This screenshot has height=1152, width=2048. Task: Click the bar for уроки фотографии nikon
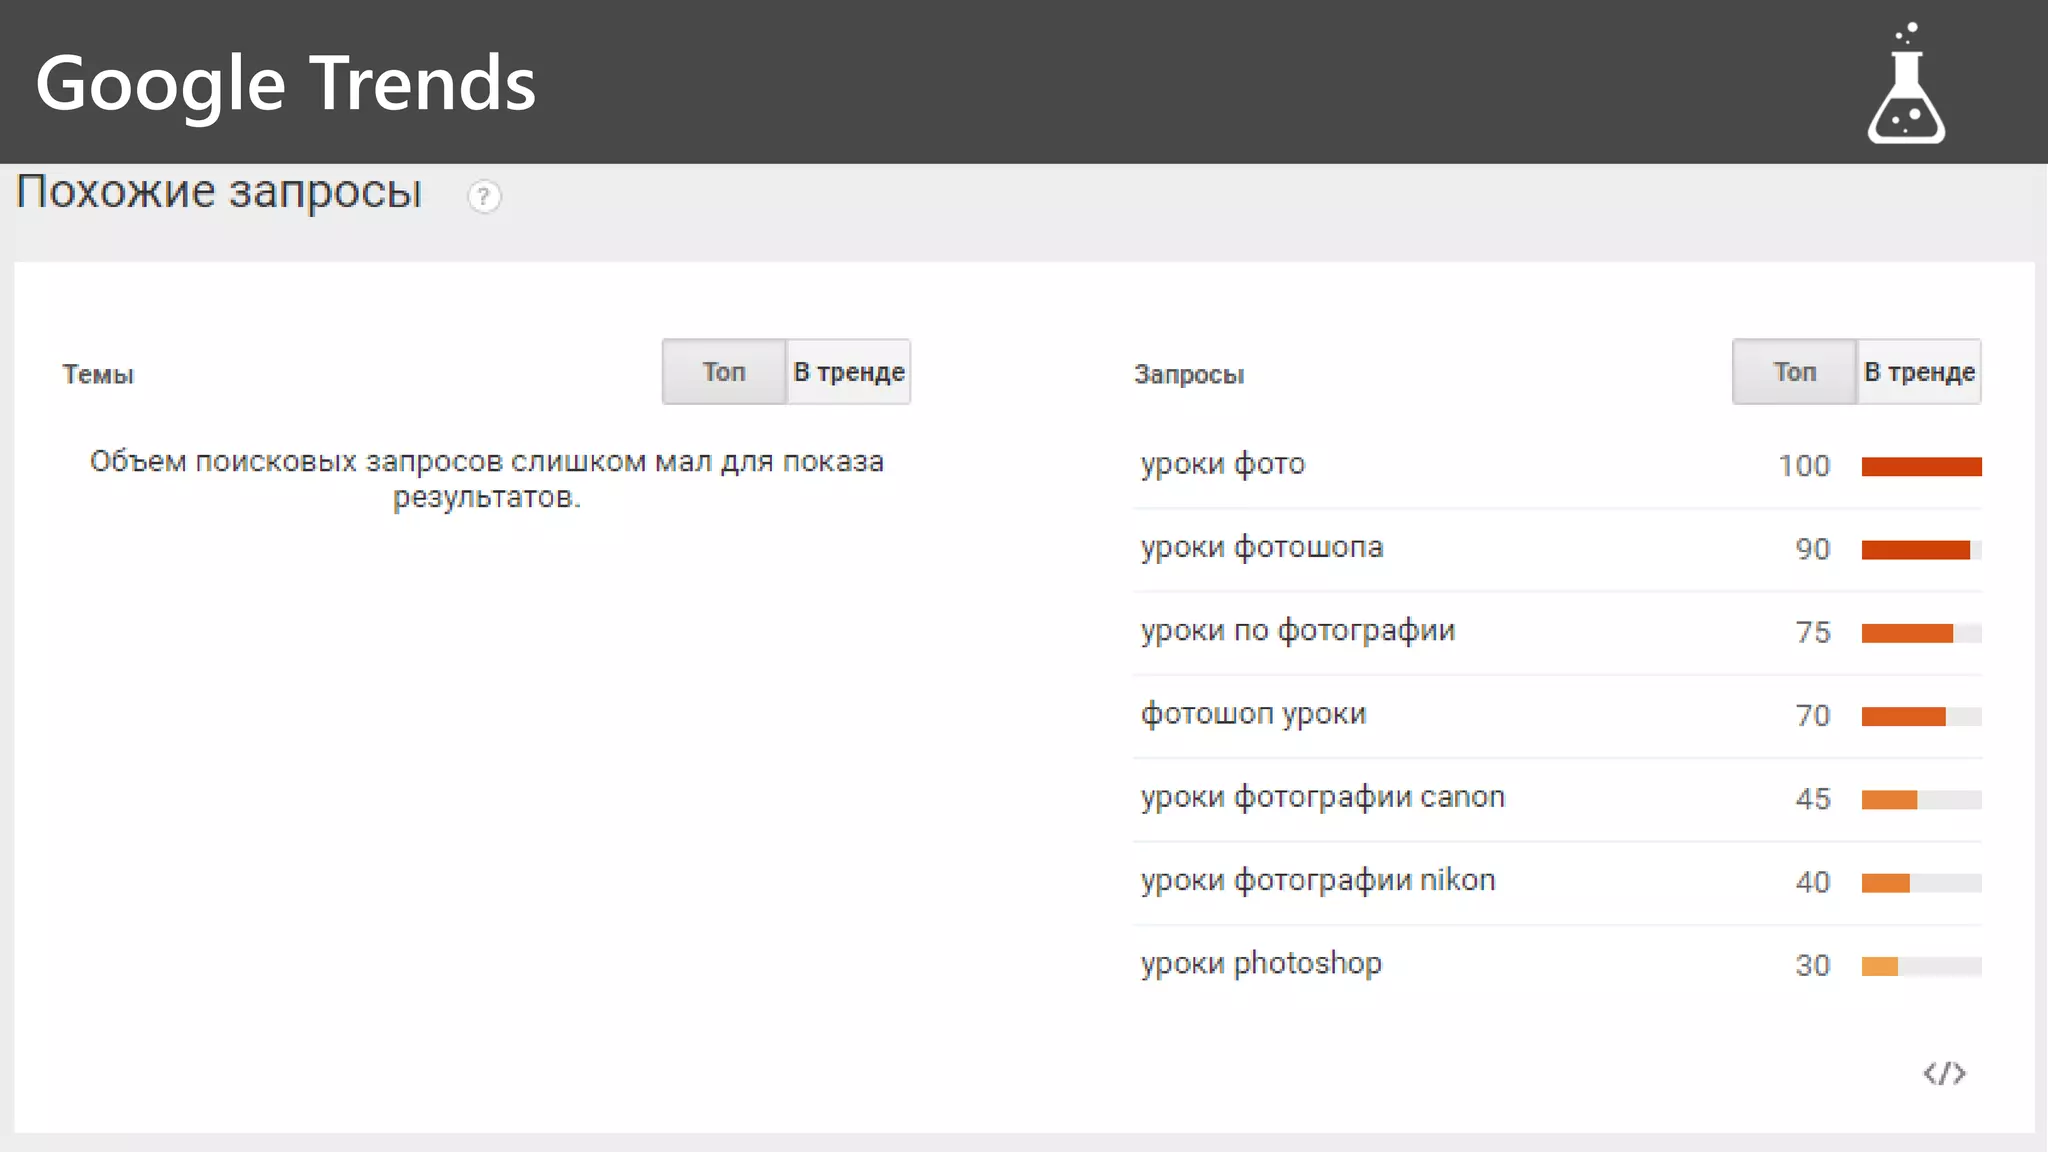[x=1921, y=882]
